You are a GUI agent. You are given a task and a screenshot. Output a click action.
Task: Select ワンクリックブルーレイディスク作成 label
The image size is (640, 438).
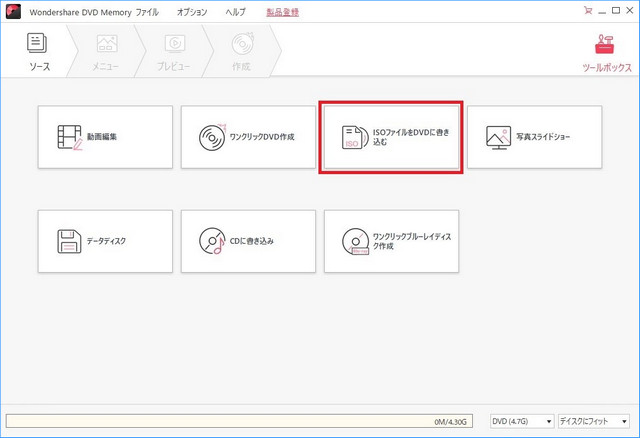(x=412, y=241)
